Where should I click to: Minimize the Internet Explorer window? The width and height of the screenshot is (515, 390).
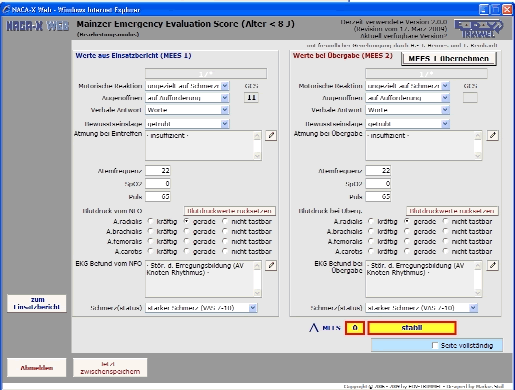pyautogui.click(x=484, y=9)
